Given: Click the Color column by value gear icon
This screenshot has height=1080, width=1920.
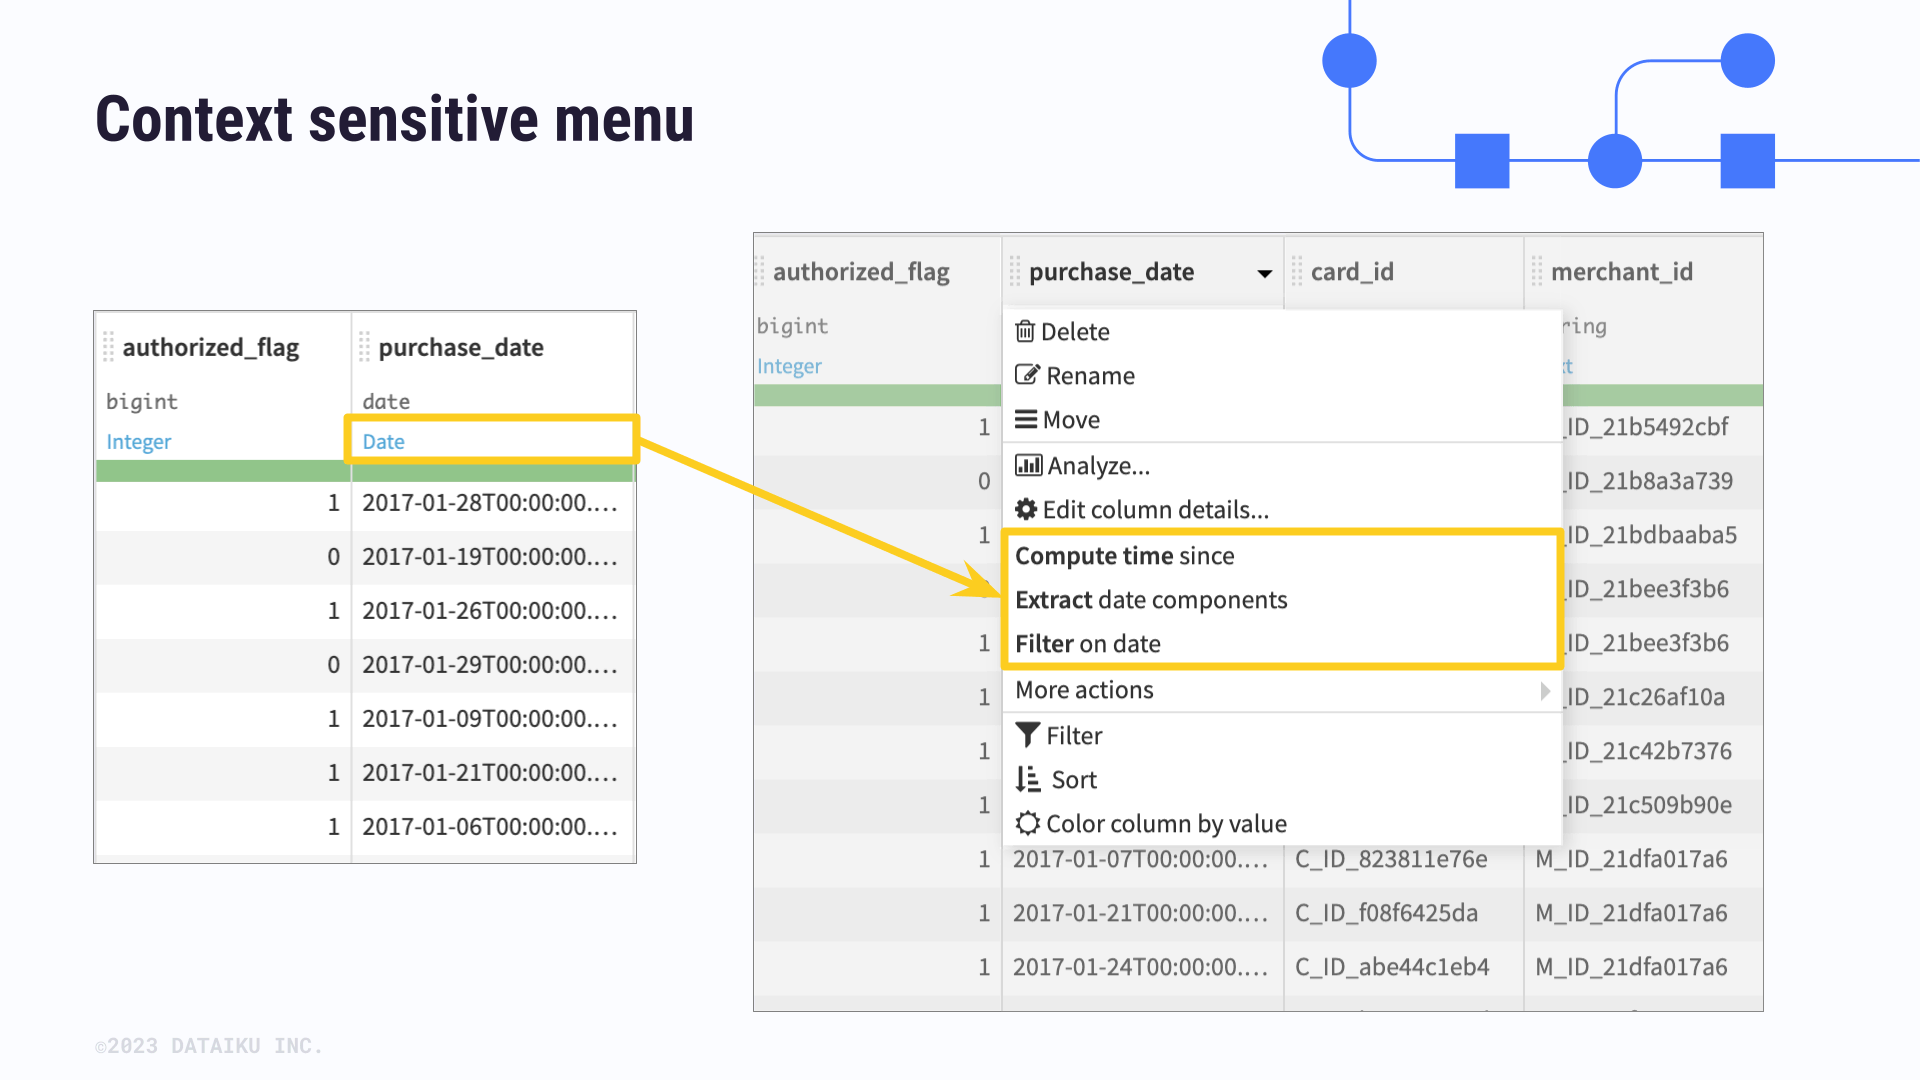Looking at the screenshot, I should 1027,823.
